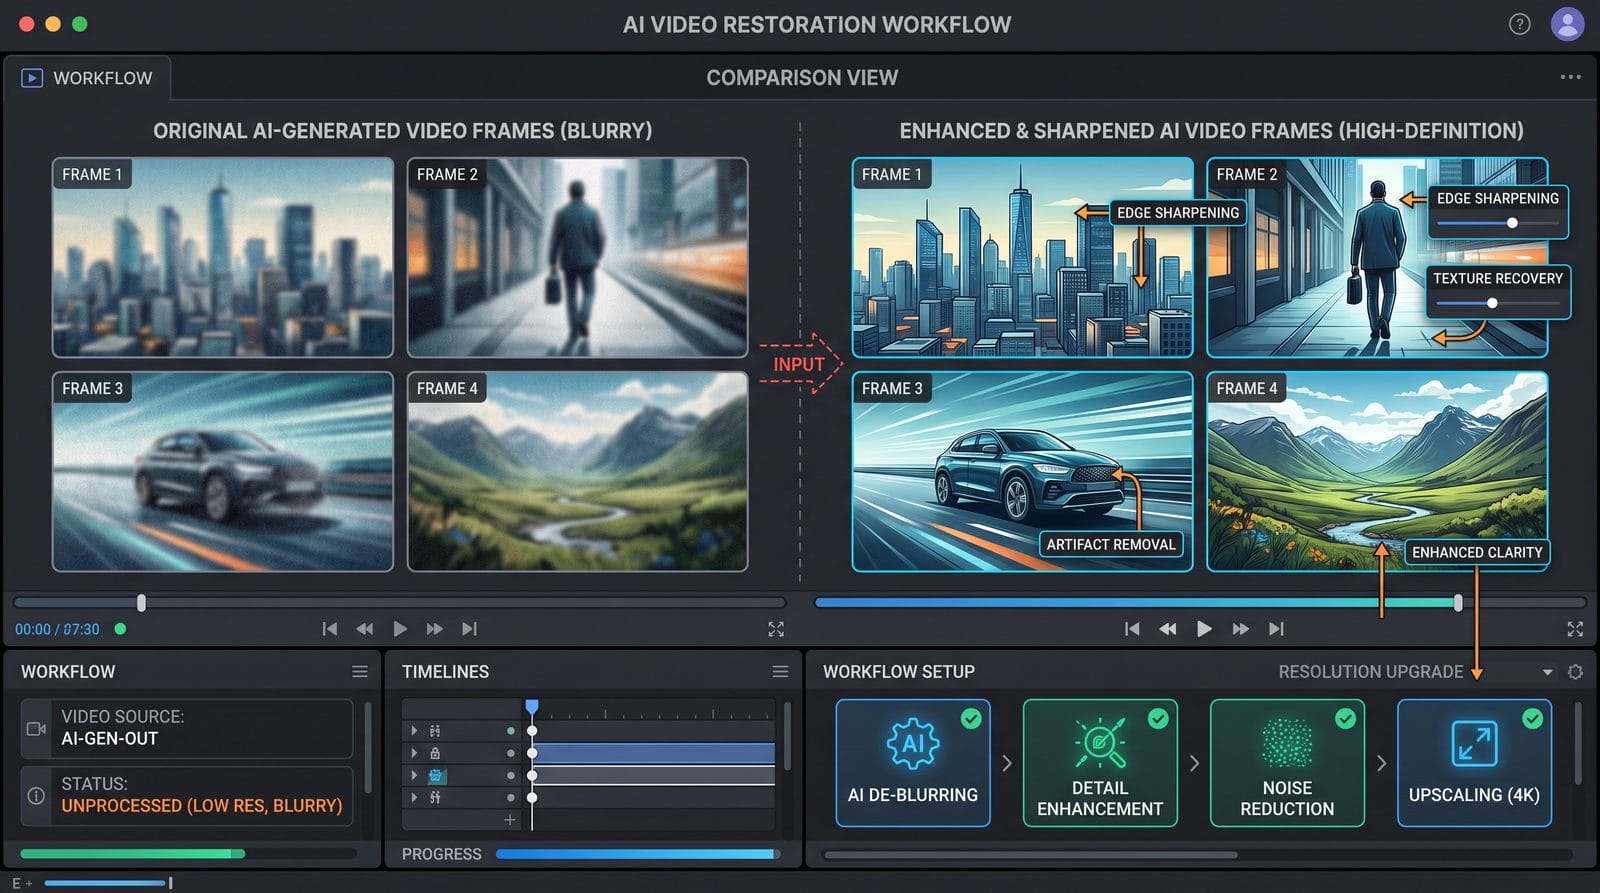The image size is (1600, 893).
Task: Expand the blue-icon track disclosure triangle
Action: 414,775
